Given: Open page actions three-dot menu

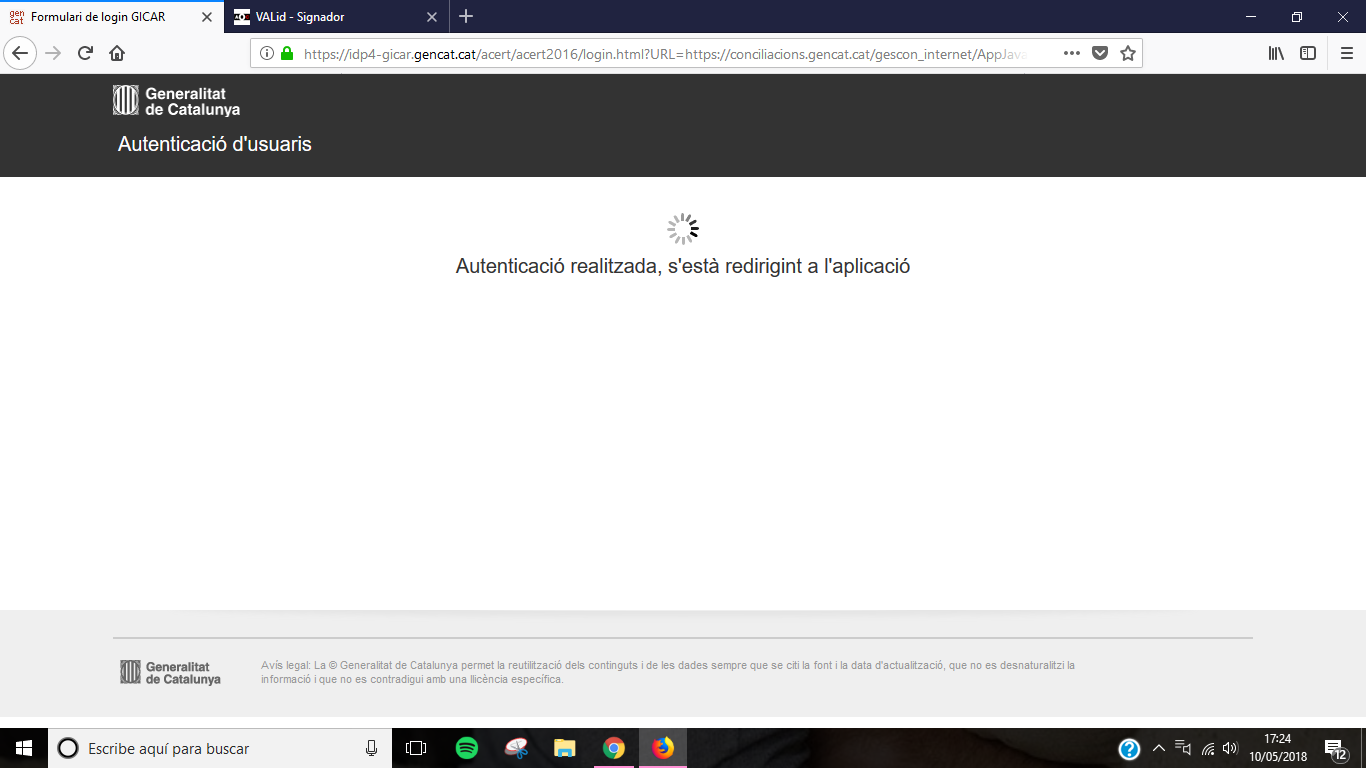Looking at the screenshot, I should tap(1071, 53).
